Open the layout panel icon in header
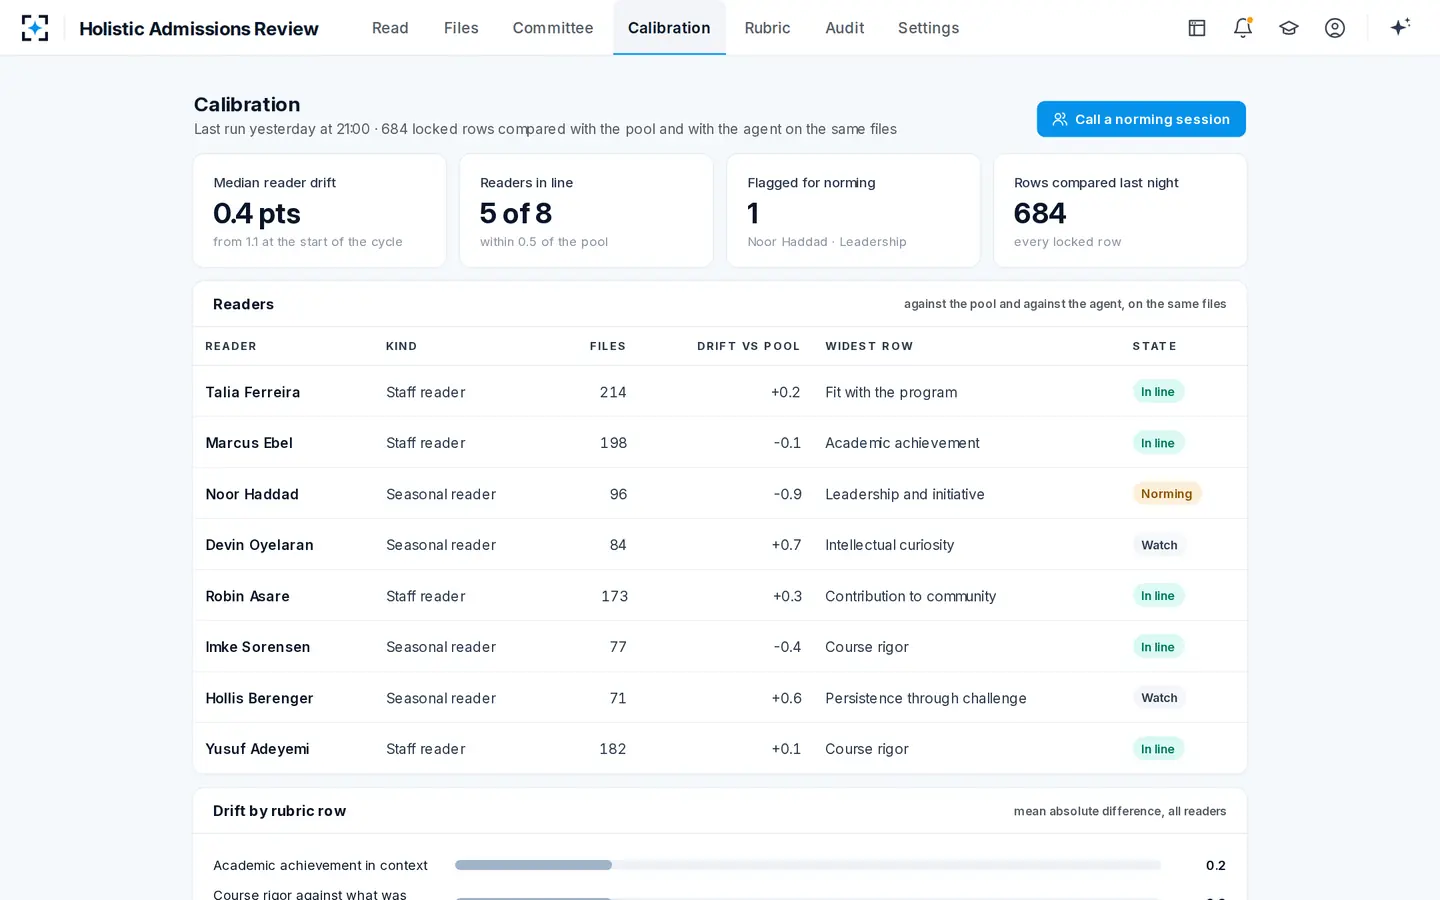The width and height of the screenshot is (1440, 900). click(x=1197, y=28)
